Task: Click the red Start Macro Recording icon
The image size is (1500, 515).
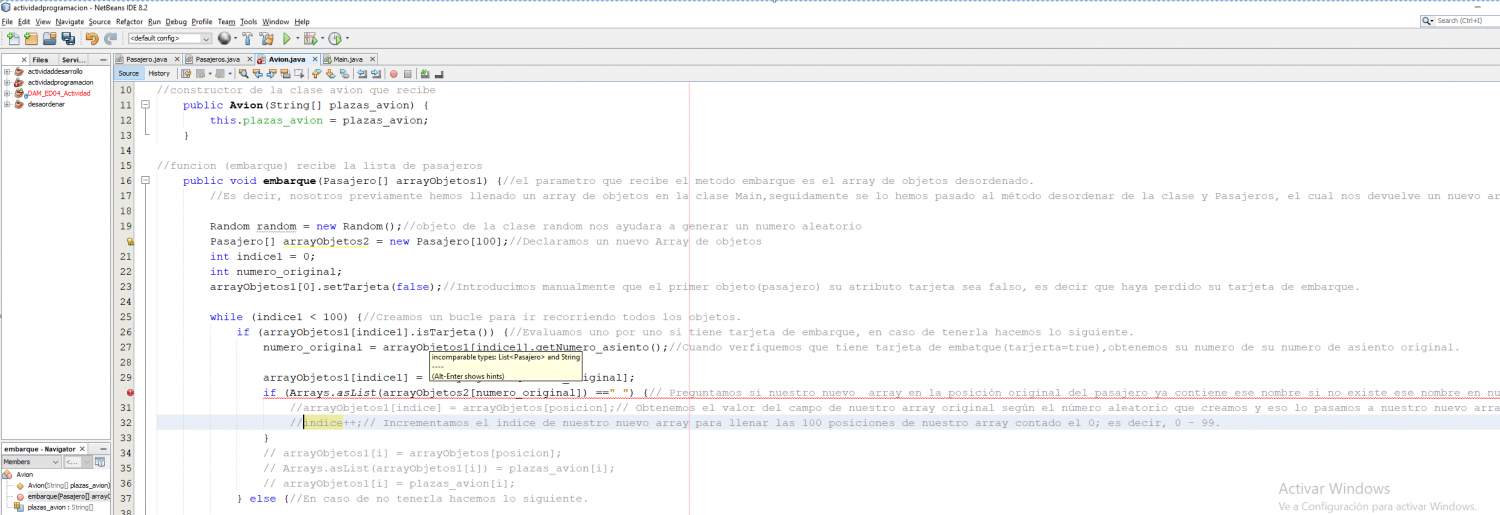Action: pos(393,73)
